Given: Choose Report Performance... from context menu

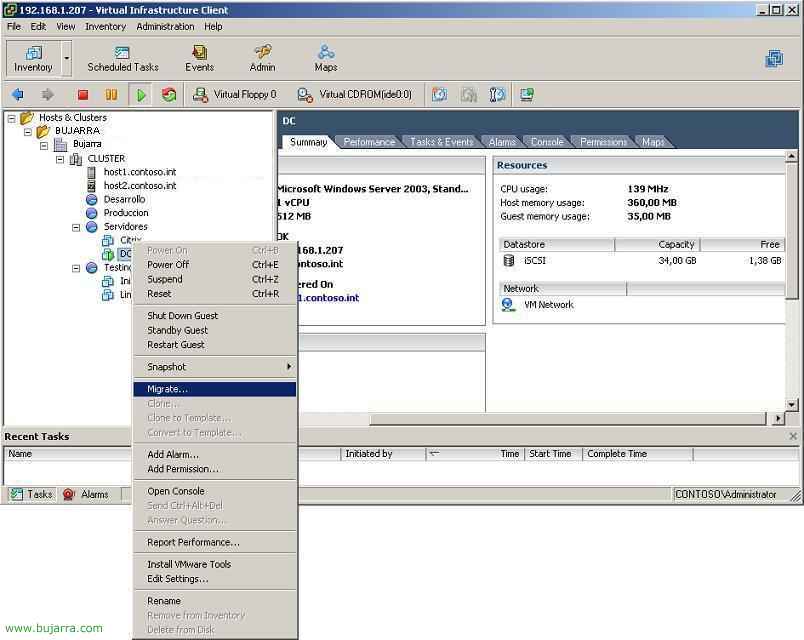Looking at the screenshot, I should tap(215, 543).
